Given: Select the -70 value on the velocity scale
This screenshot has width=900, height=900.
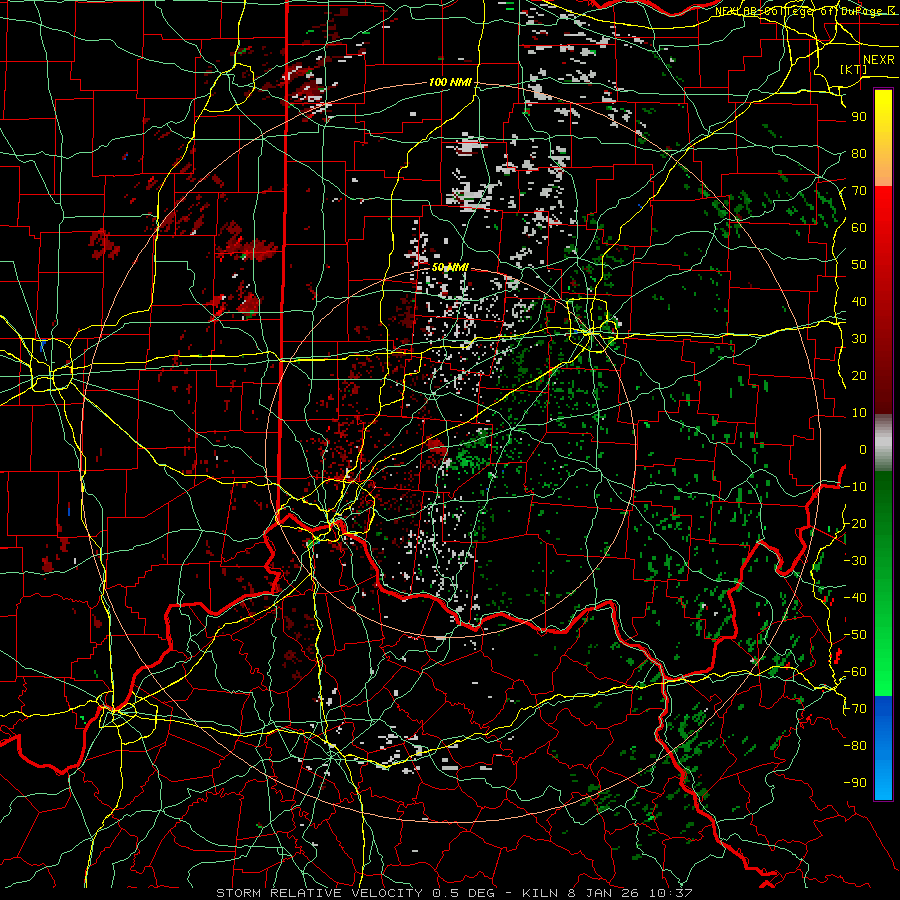Looking at the screenshot, I should [x=855, y=709].
